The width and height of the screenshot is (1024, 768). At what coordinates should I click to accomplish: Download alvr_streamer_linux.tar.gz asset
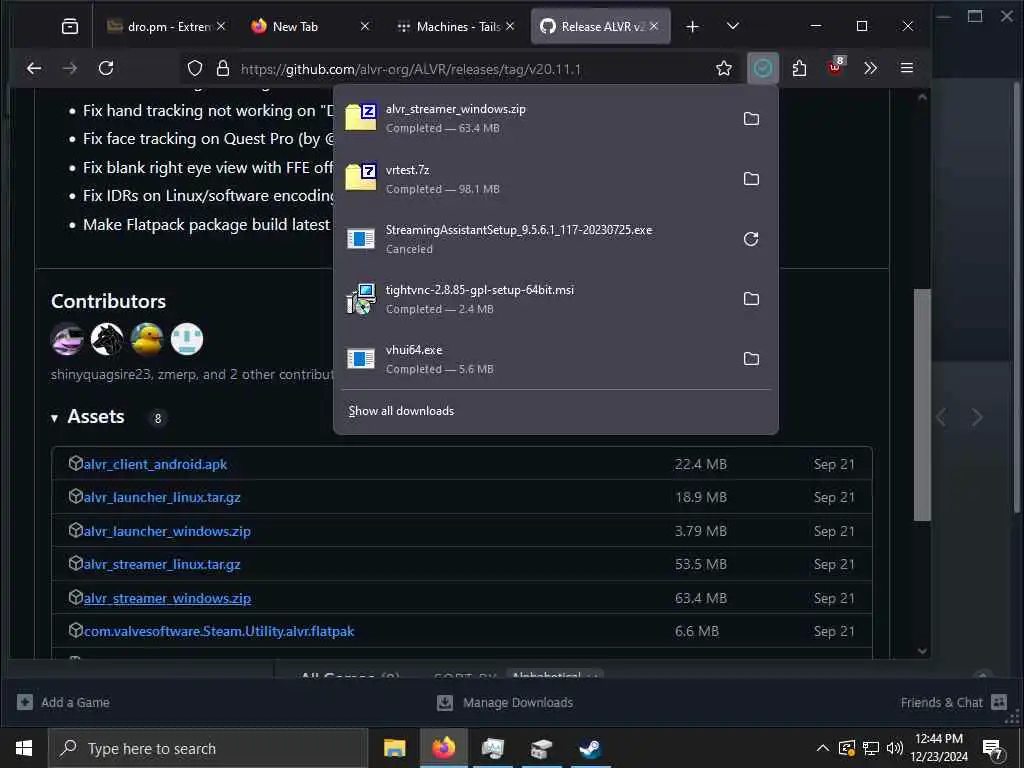click(162, 564)
